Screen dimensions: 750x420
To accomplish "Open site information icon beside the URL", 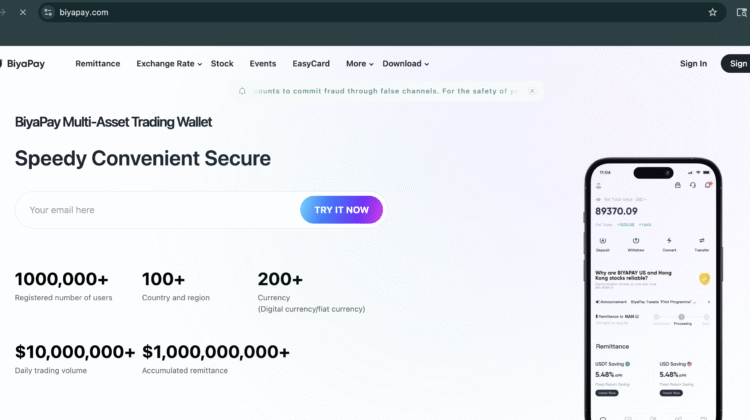I will [47, 12].
